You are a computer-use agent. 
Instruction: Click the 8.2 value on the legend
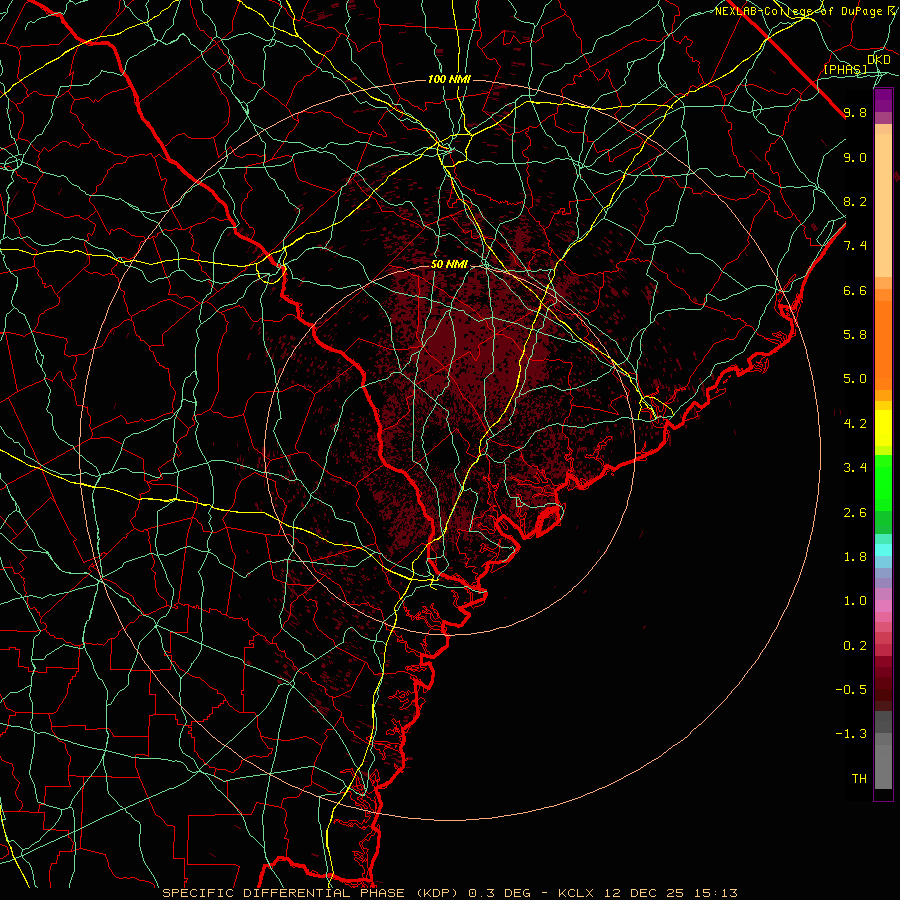click(855, 201)
